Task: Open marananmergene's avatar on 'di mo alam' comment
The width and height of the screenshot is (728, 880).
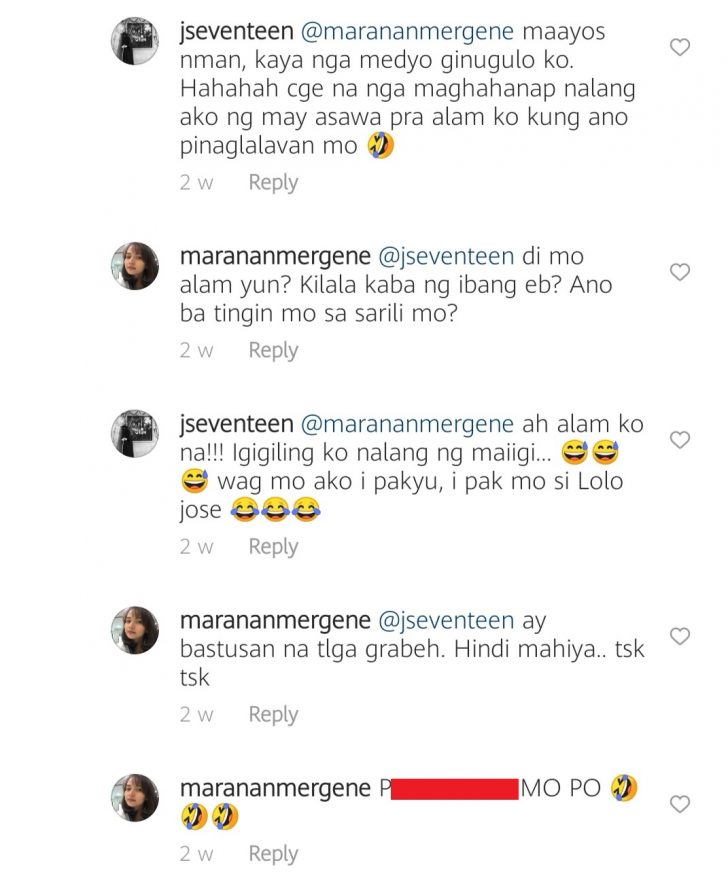Action: pyautogui.click(x=135, y=265)
